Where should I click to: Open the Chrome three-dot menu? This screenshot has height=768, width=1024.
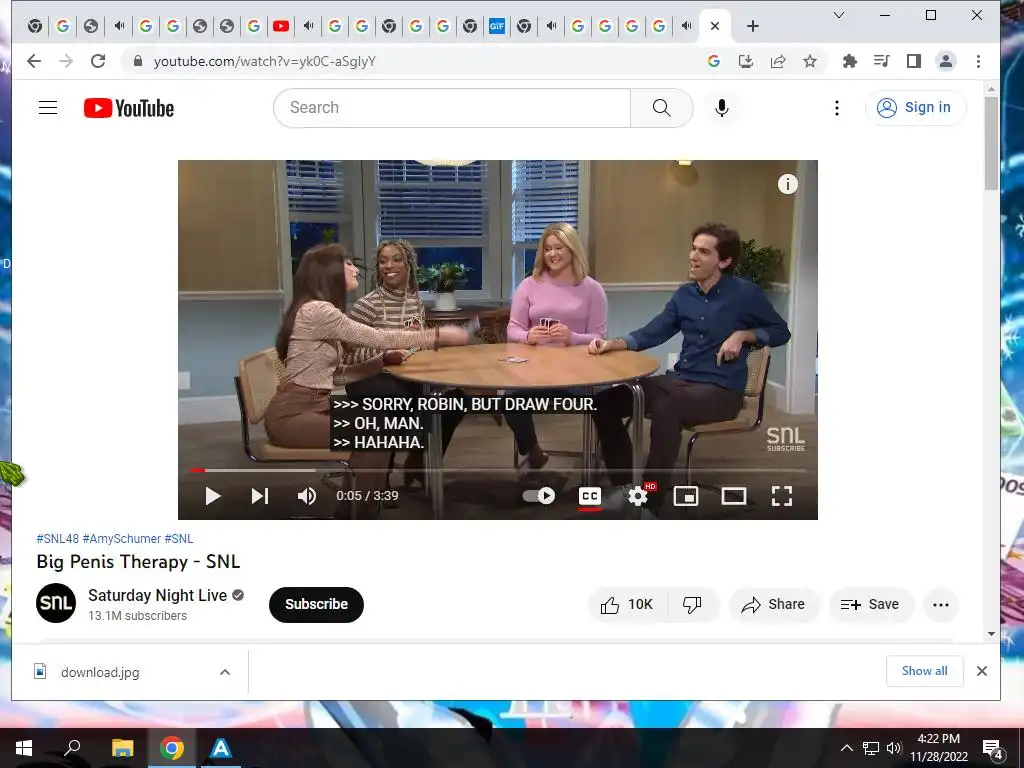click(x=978, y=61)
